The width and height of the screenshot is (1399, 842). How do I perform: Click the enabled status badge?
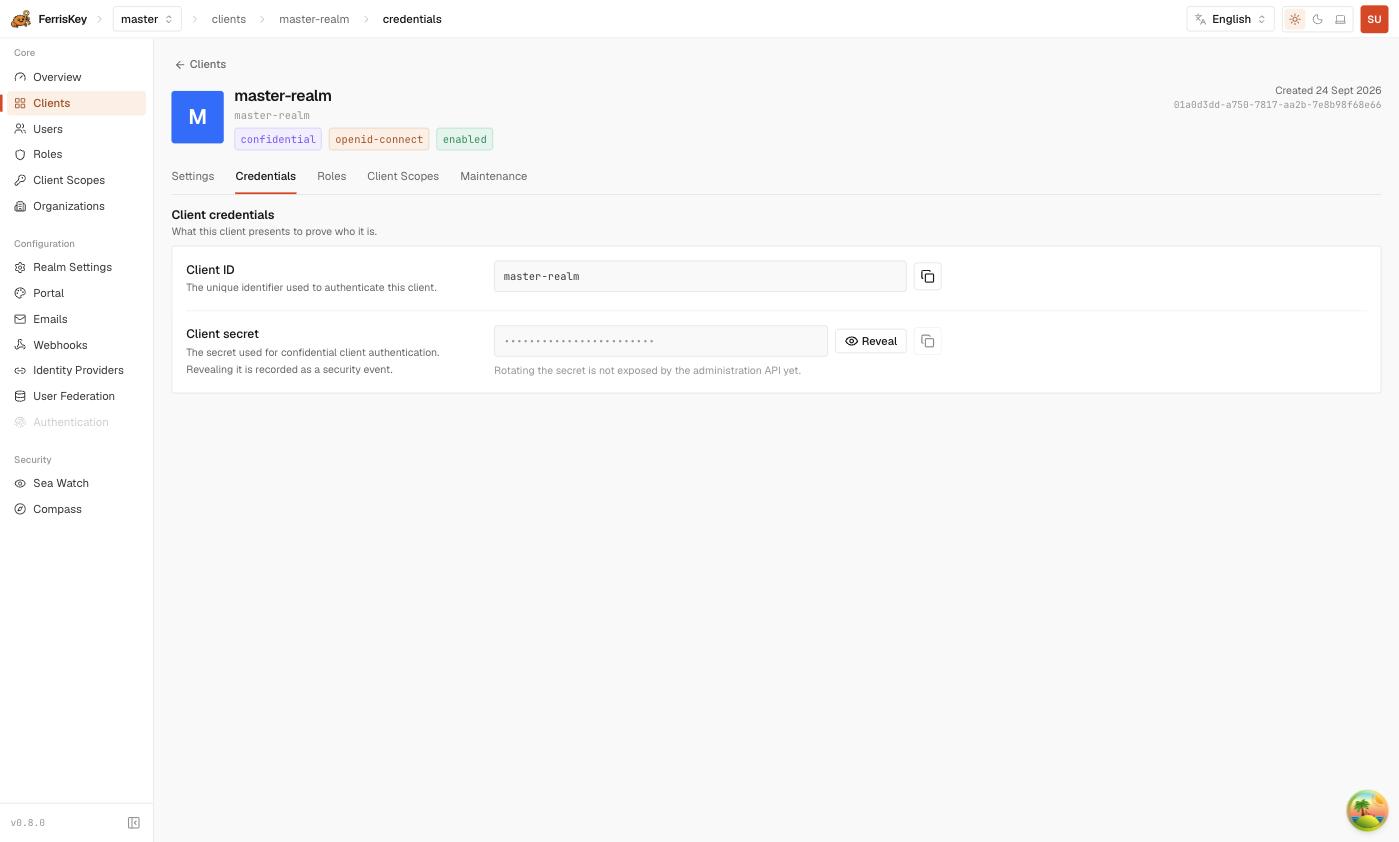point(465,139)
